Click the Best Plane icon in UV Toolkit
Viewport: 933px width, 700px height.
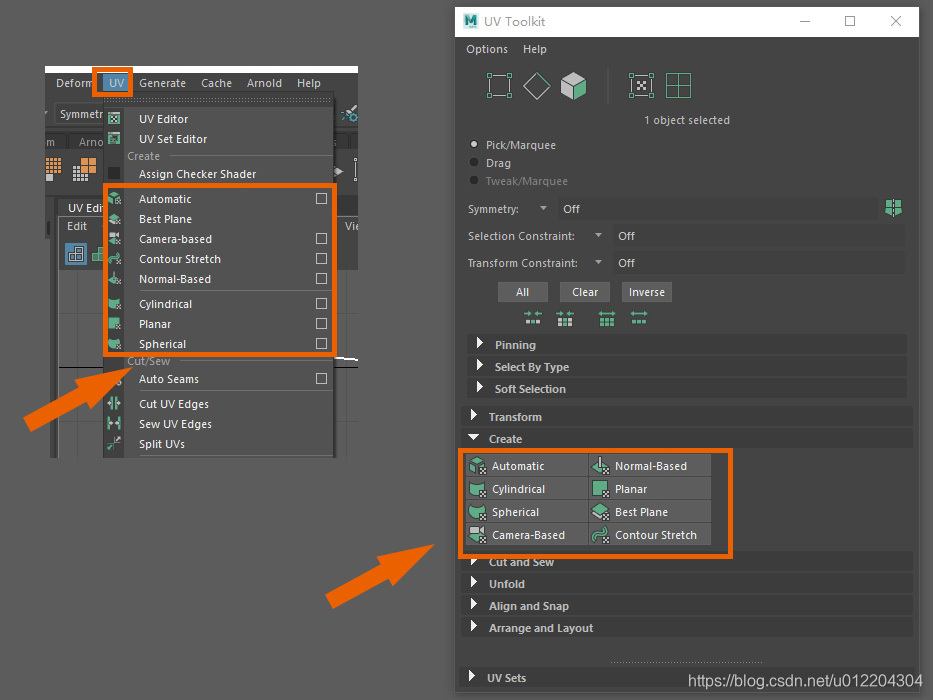pyautogui.click(x=600, y=512)
